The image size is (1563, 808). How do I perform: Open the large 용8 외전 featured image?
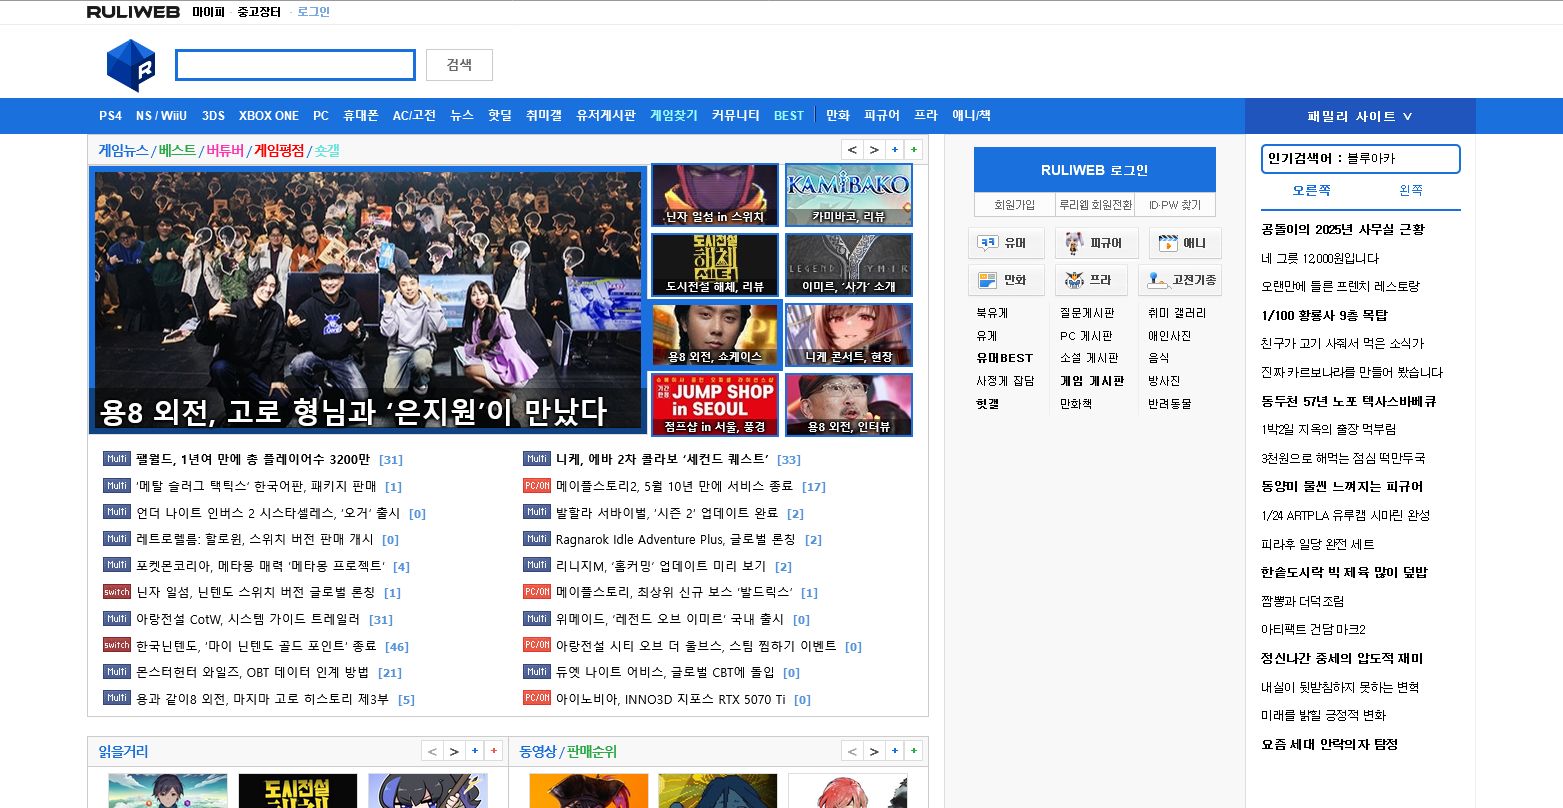[368, 302]
